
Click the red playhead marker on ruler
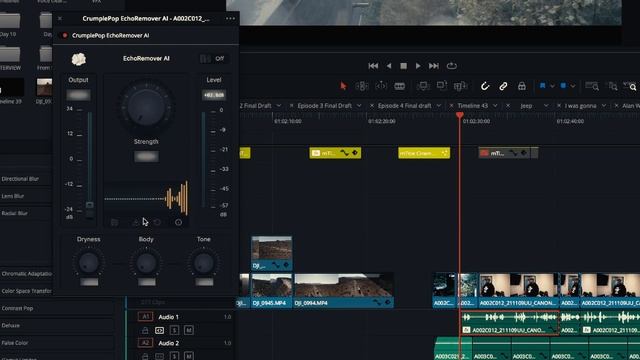click(460, 116)
